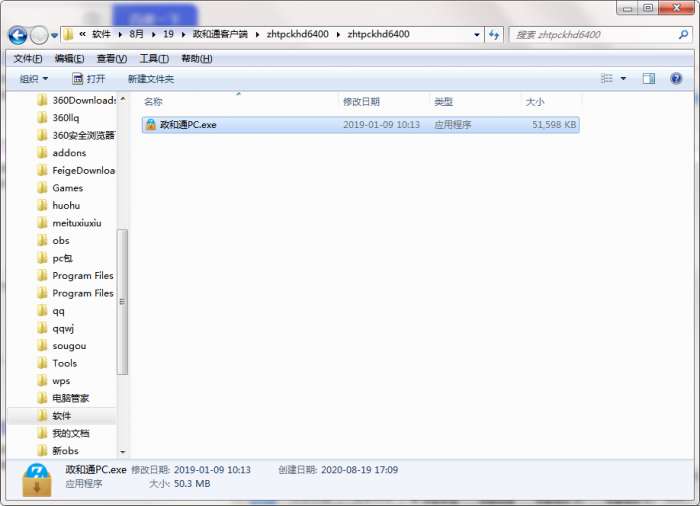Open the 编辑(E) menu
Image resolution: width=700 pixels, height=506 pixels.
pos(69,59)
